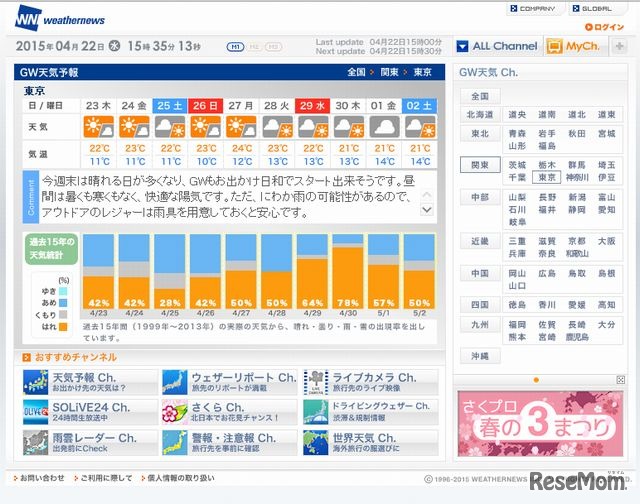Go to 関東 in the breadcrumb
This screenshot has width=640, height=504.
tap(389, 72)
